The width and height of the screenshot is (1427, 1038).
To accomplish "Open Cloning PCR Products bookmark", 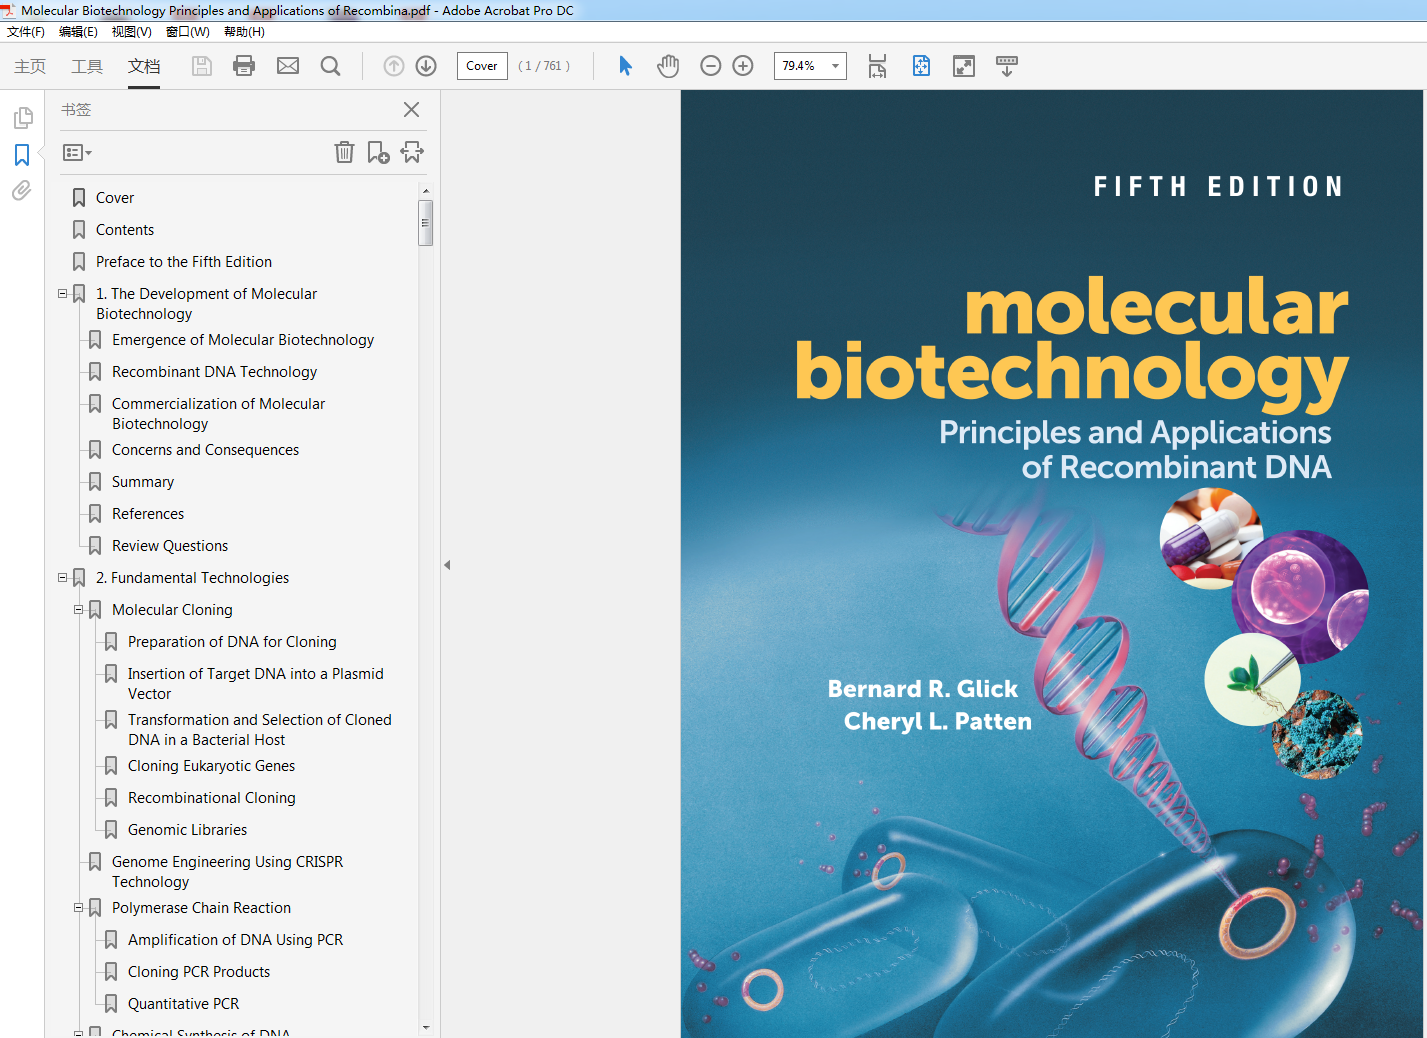I will [x=199, y=972].
